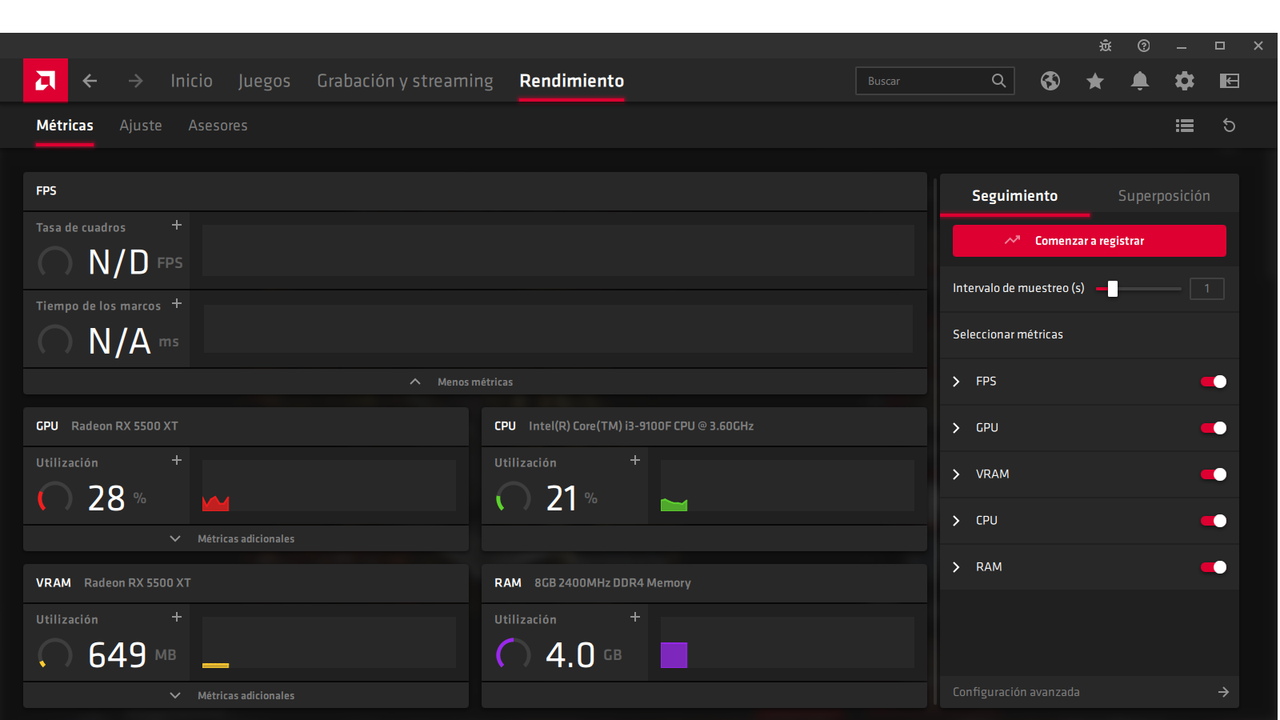
Task: Open the settings gear icon
Action: [x=1185, y=81]
